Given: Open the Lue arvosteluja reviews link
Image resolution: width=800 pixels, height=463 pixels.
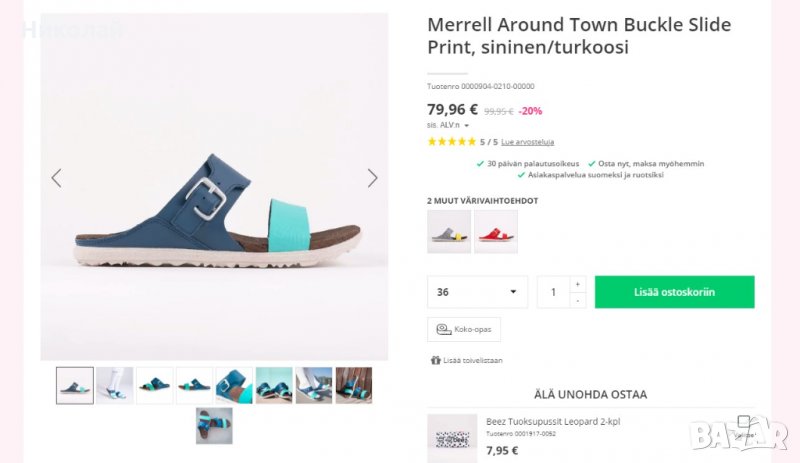Looking at the screenshot, I should [x=527, y=142].
